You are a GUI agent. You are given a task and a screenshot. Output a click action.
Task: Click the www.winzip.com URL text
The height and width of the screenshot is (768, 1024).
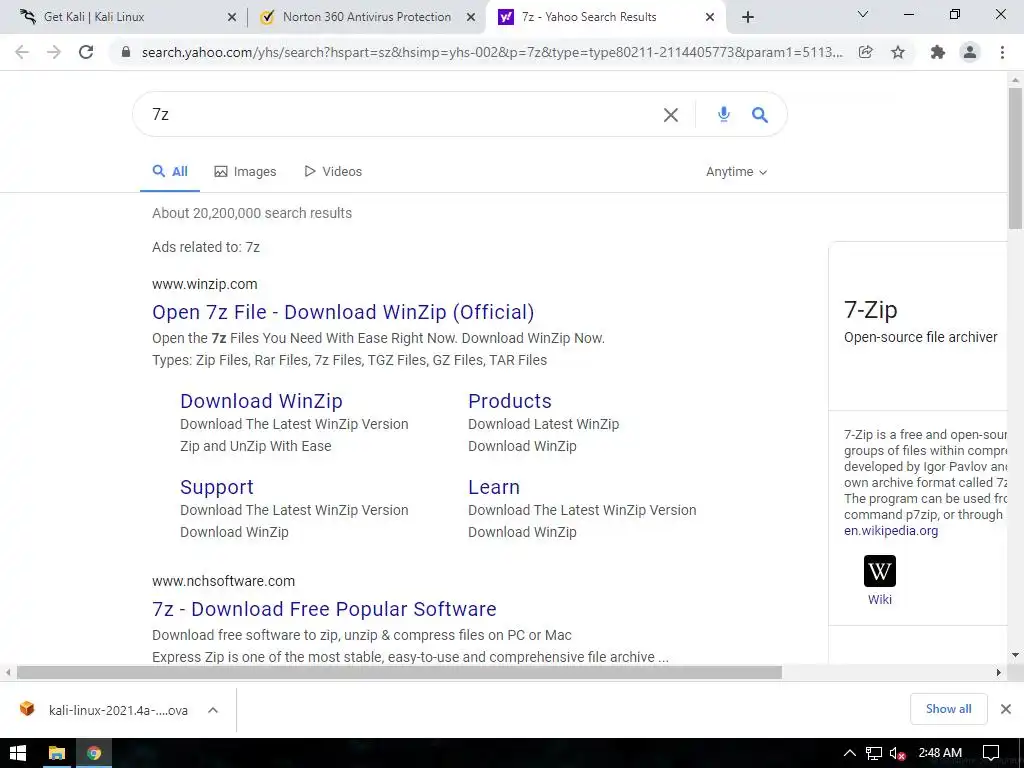(x=204, y=284)
